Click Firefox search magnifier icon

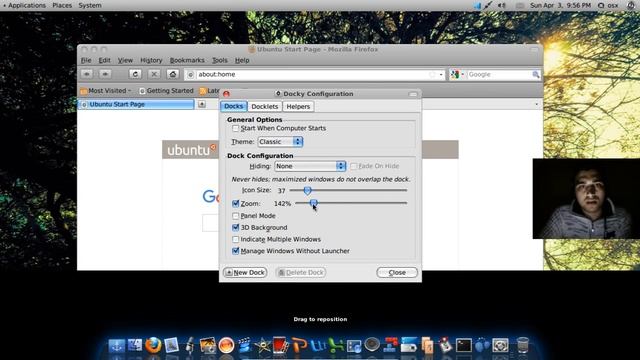[536, 74]
